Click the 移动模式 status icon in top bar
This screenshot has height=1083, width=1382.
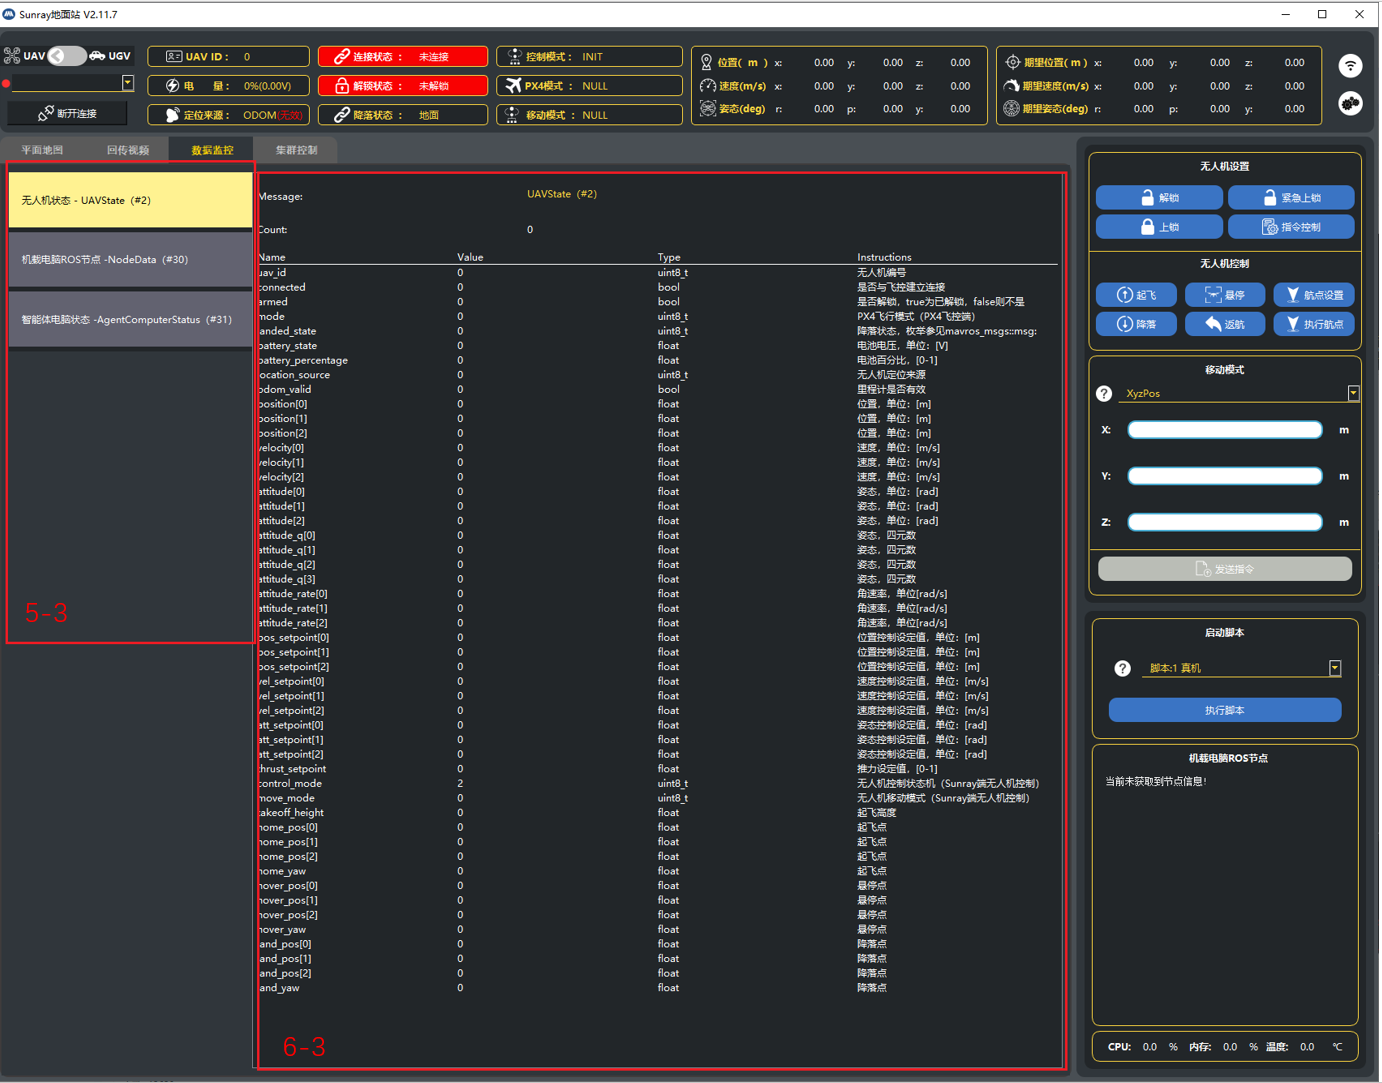pos(512,115)
